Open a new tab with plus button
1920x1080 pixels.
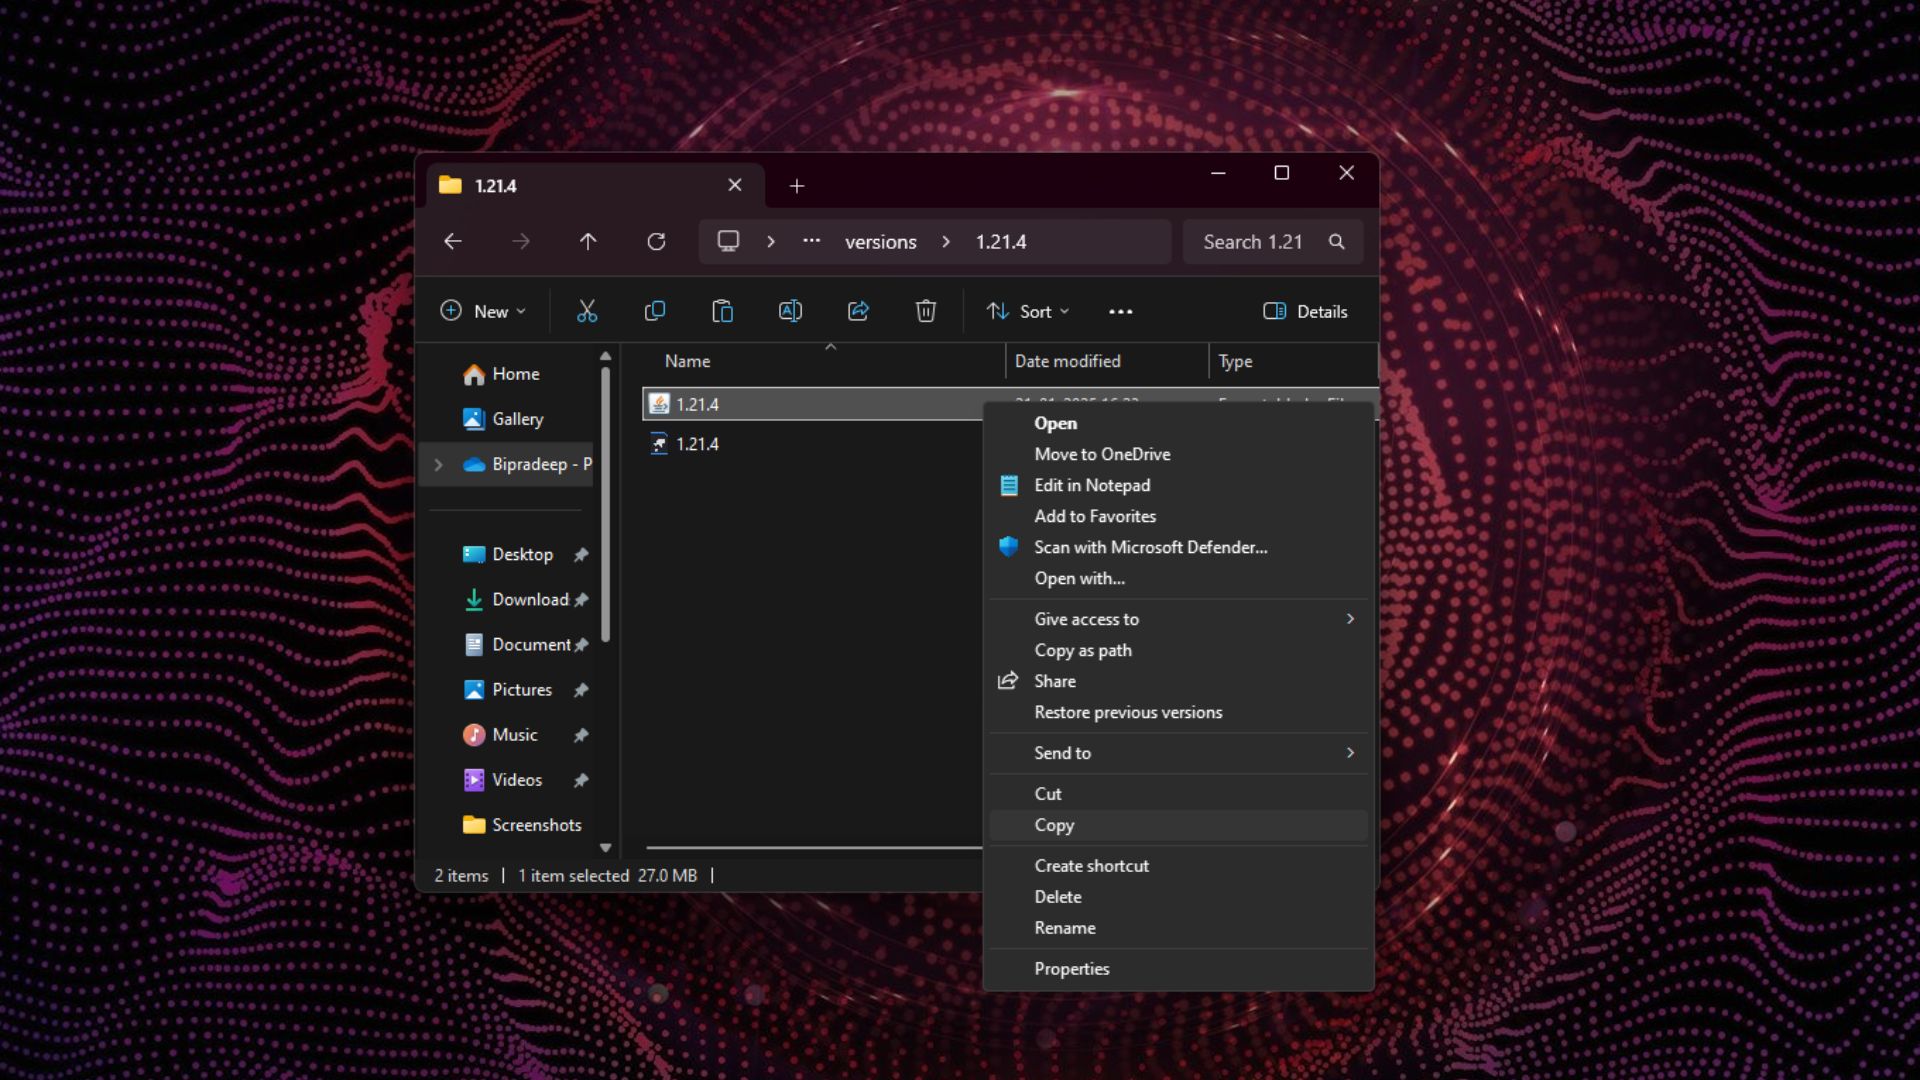(797, 186)
